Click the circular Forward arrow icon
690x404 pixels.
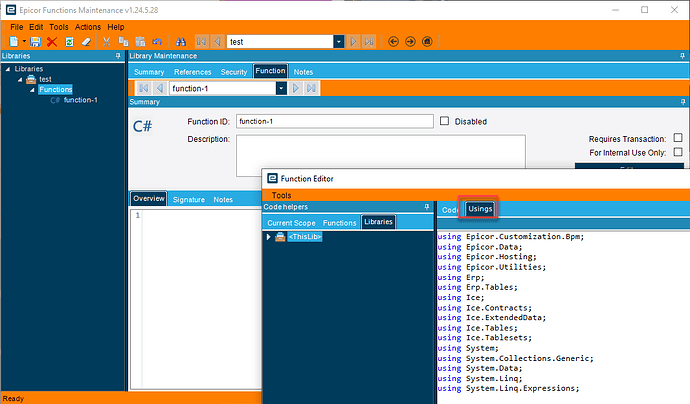[x=410, y=42]
